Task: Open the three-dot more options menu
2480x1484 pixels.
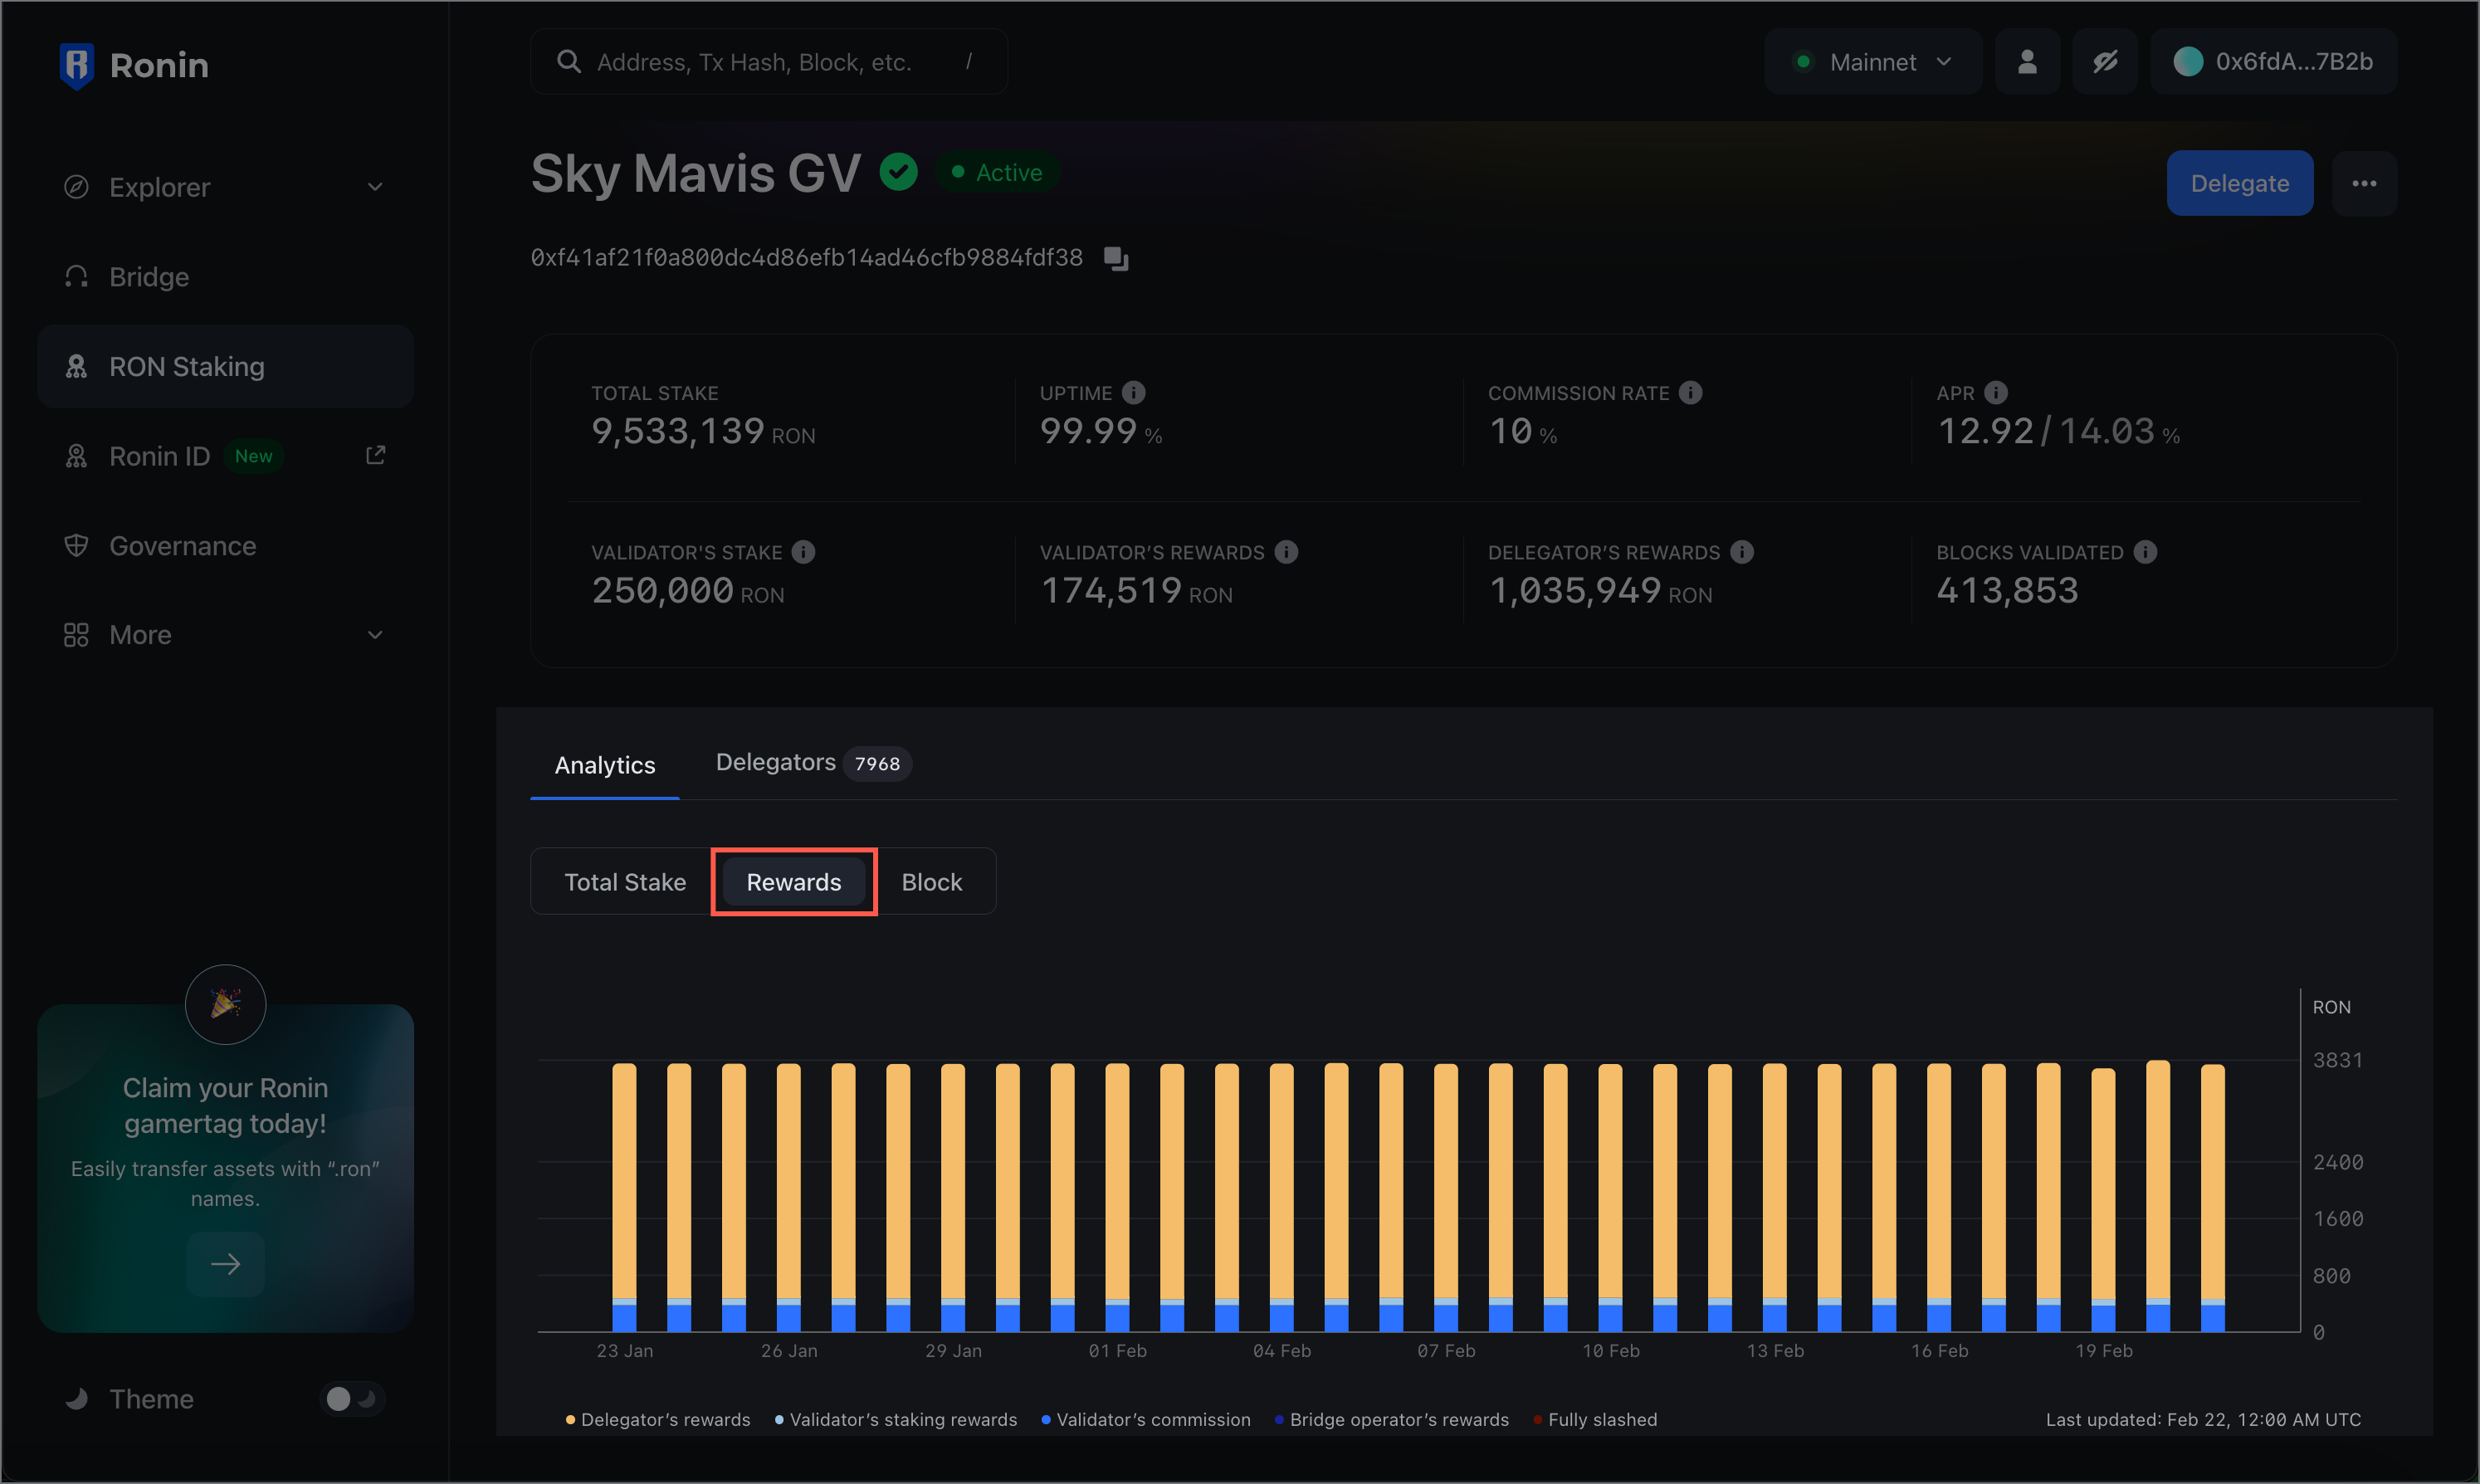Action: coord(2364,184)
